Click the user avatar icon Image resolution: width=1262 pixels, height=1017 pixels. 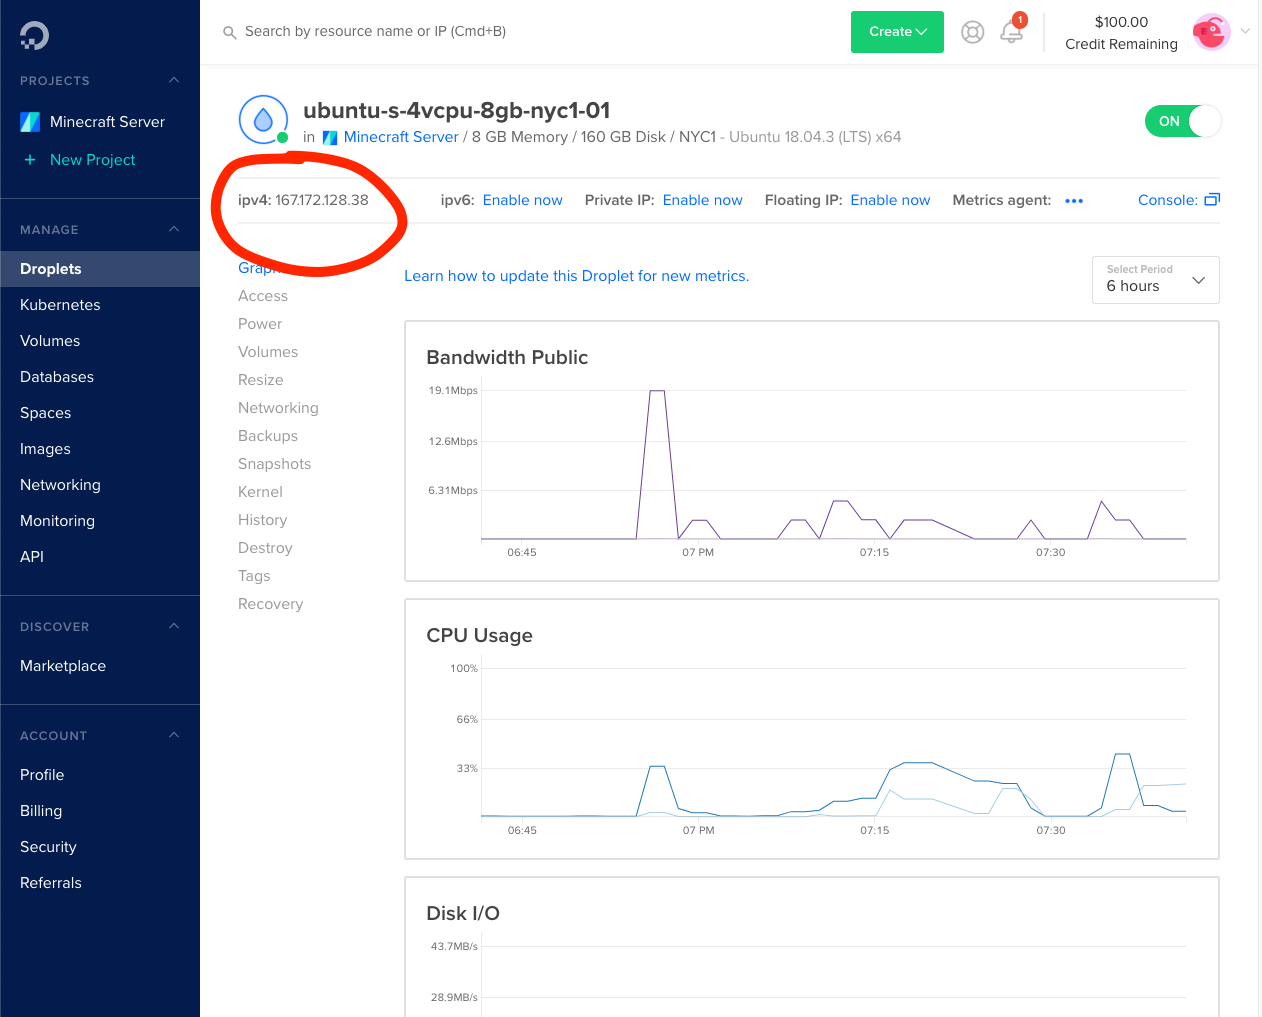pyautogui.click(x=1211, y=32)
